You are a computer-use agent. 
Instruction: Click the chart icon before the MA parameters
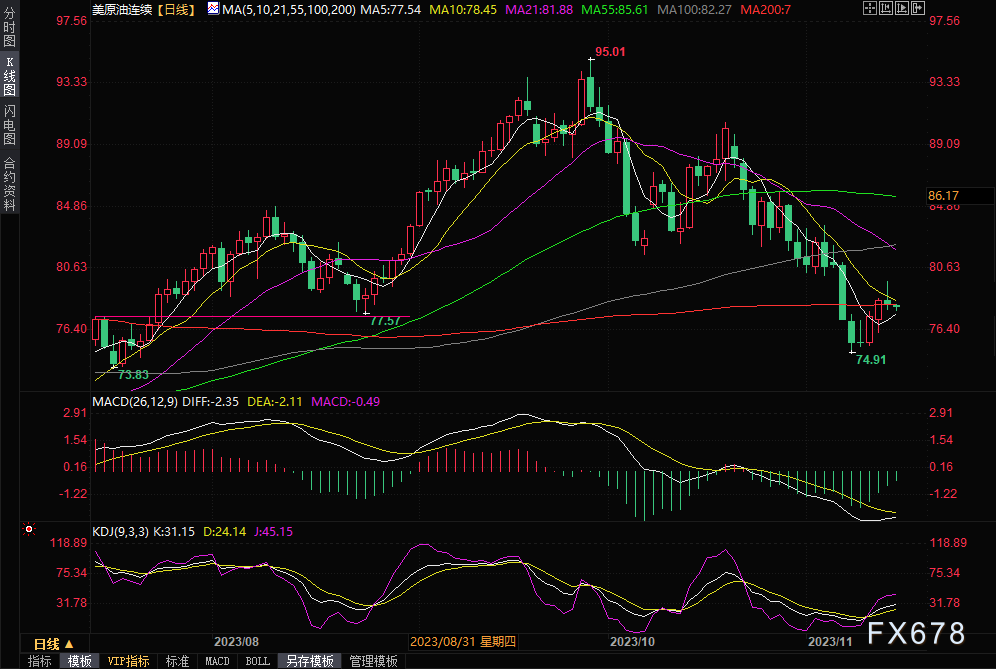pyautogui.click(x=213, y=9)
